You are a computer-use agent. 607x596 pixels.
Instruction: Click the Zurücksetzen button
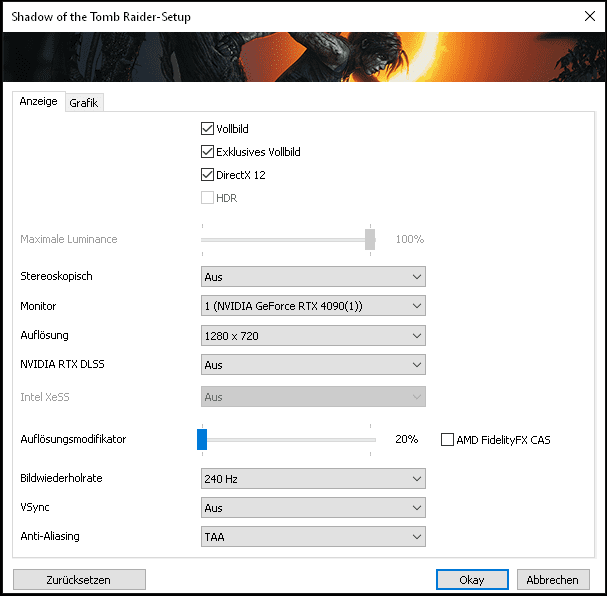pos(79,580)
